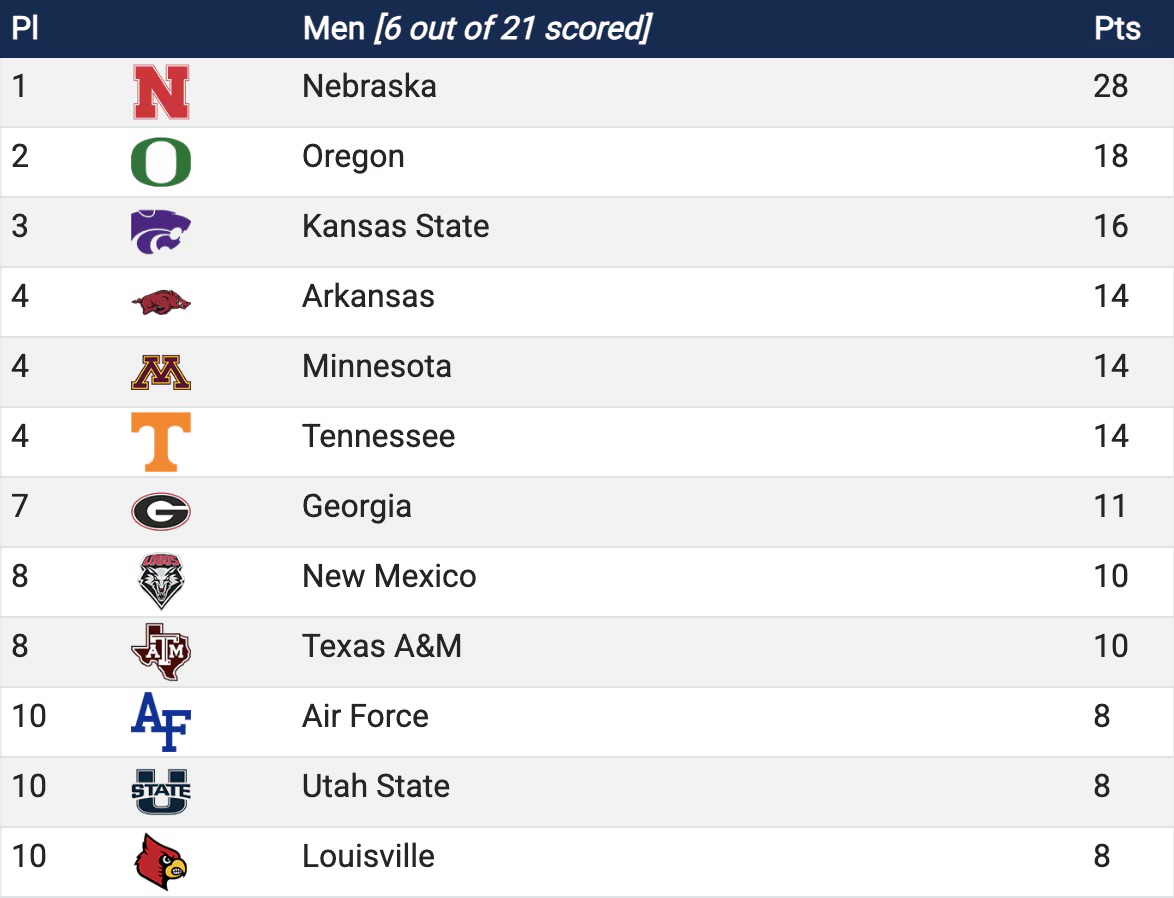Click the Pts column header

tap(1117, 28)
